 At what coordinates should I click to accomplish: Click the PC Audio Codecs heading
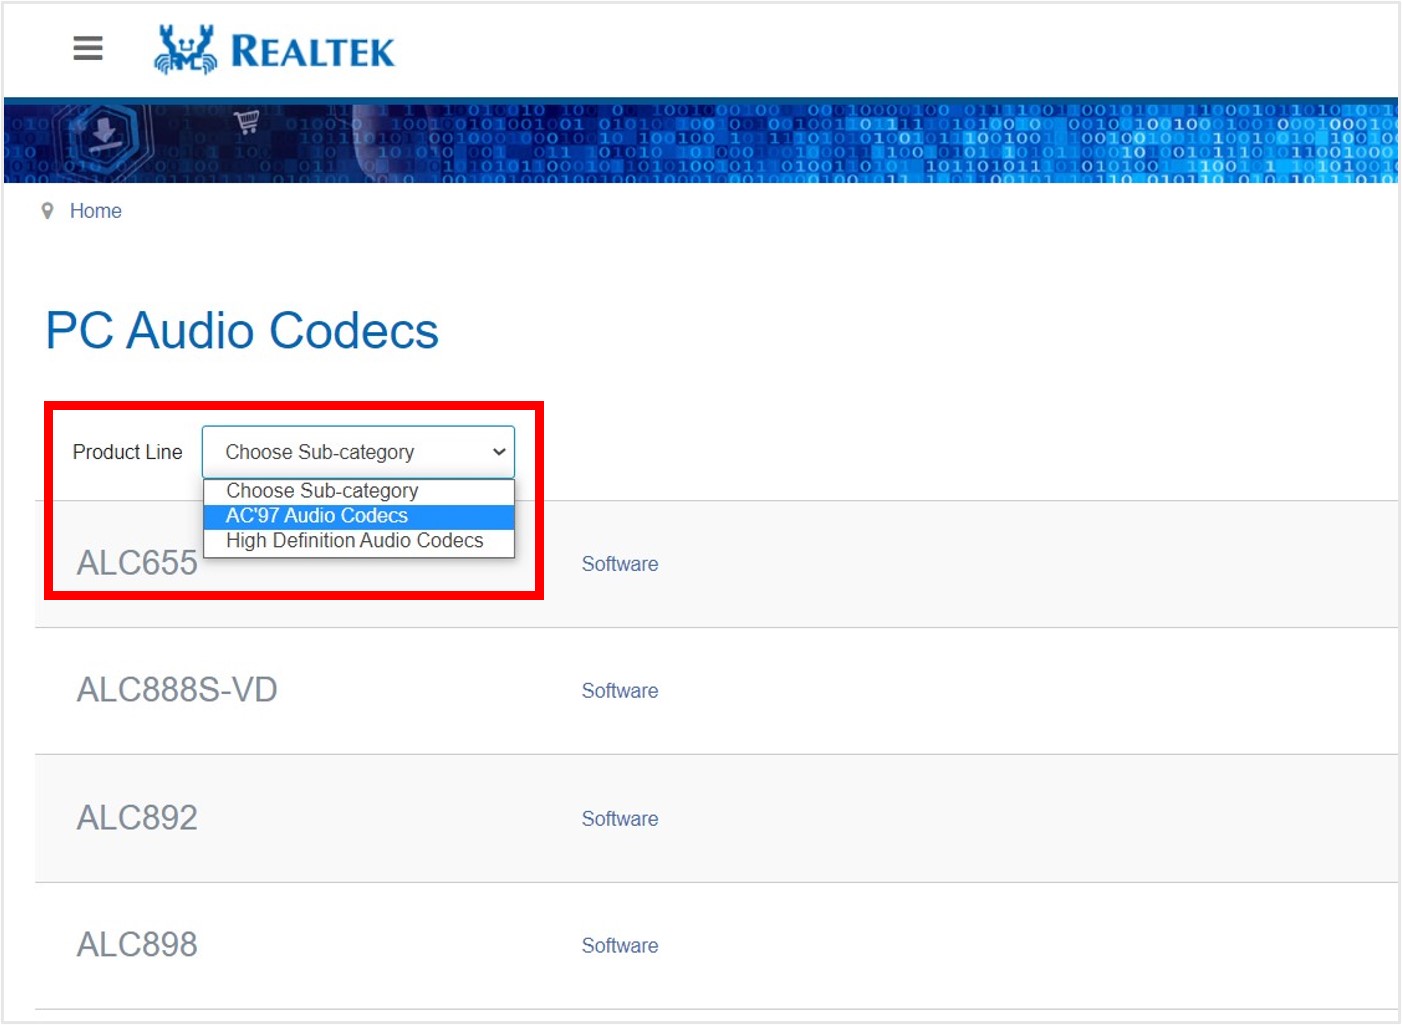(242, 331)
